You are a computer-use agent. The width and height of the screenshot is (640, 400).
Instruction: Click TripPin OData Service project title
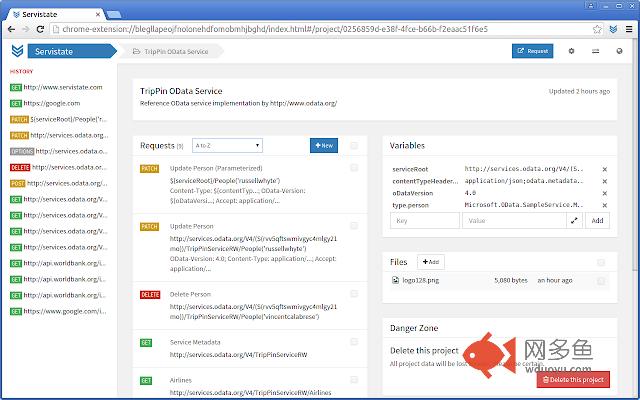coord(181,91)
